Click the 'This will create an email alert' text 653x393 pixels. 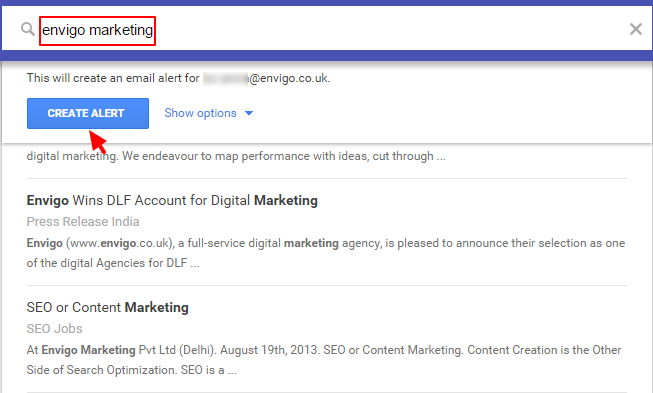tap(113, 78)
